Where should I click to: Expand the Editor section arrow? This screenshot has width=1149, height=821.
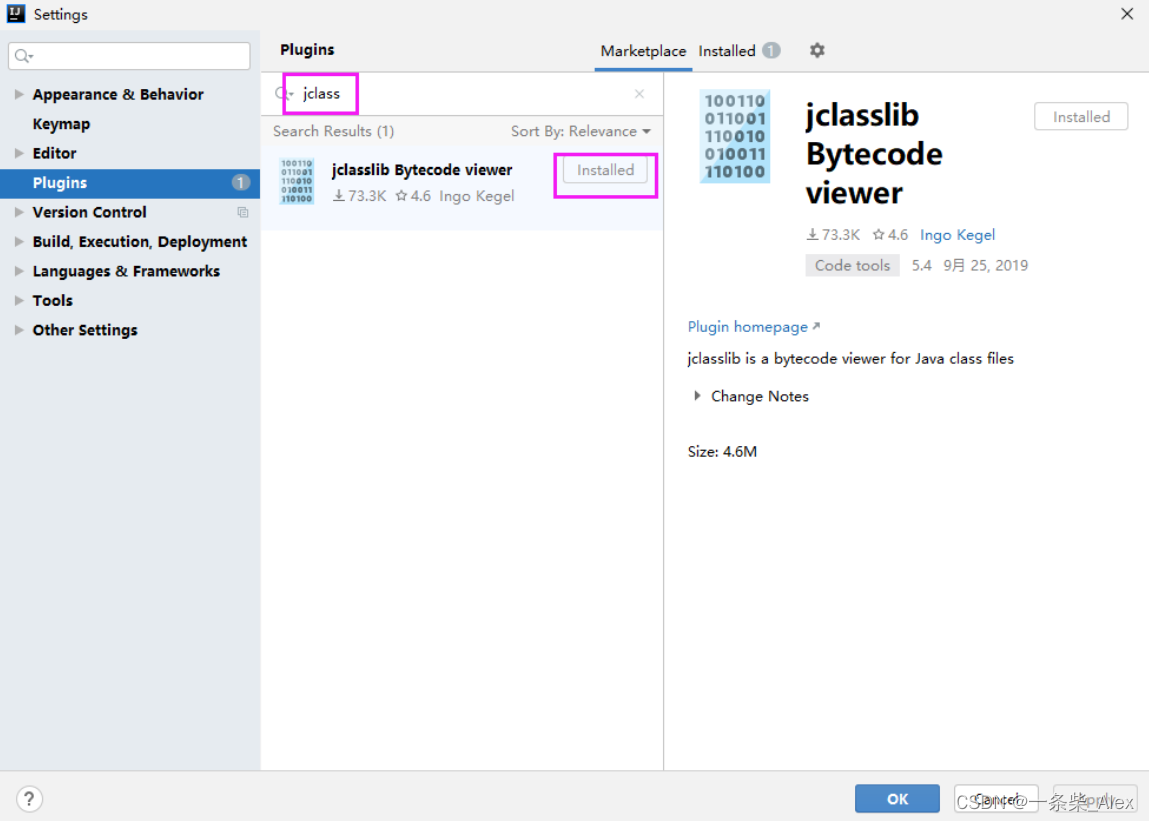(x=19, y=152)
